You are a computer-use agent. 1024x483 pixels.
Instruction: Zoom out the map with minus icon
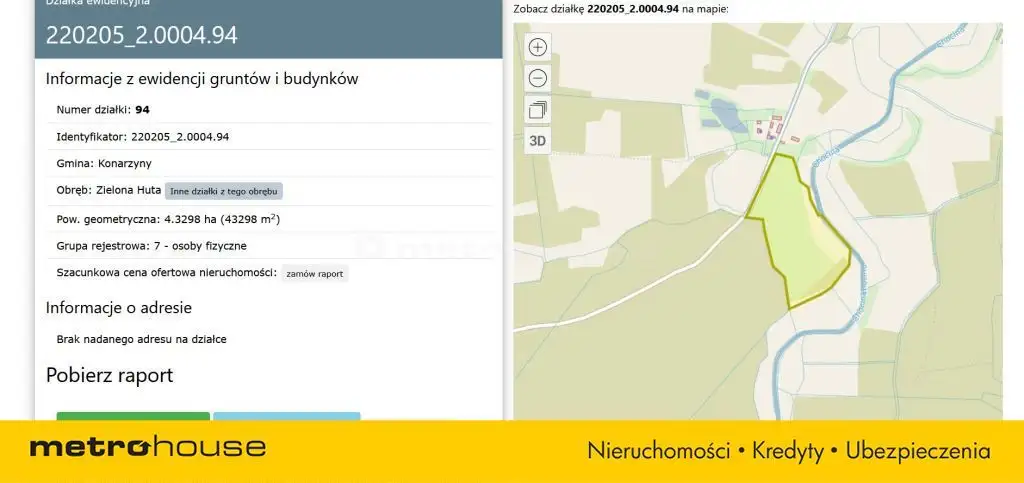(538, 78)
